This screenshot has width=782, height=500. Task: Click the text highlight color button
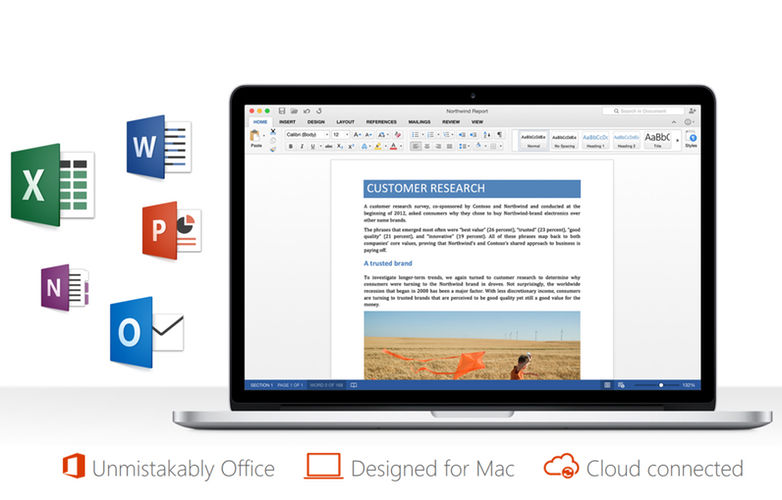tap(378, 146)
